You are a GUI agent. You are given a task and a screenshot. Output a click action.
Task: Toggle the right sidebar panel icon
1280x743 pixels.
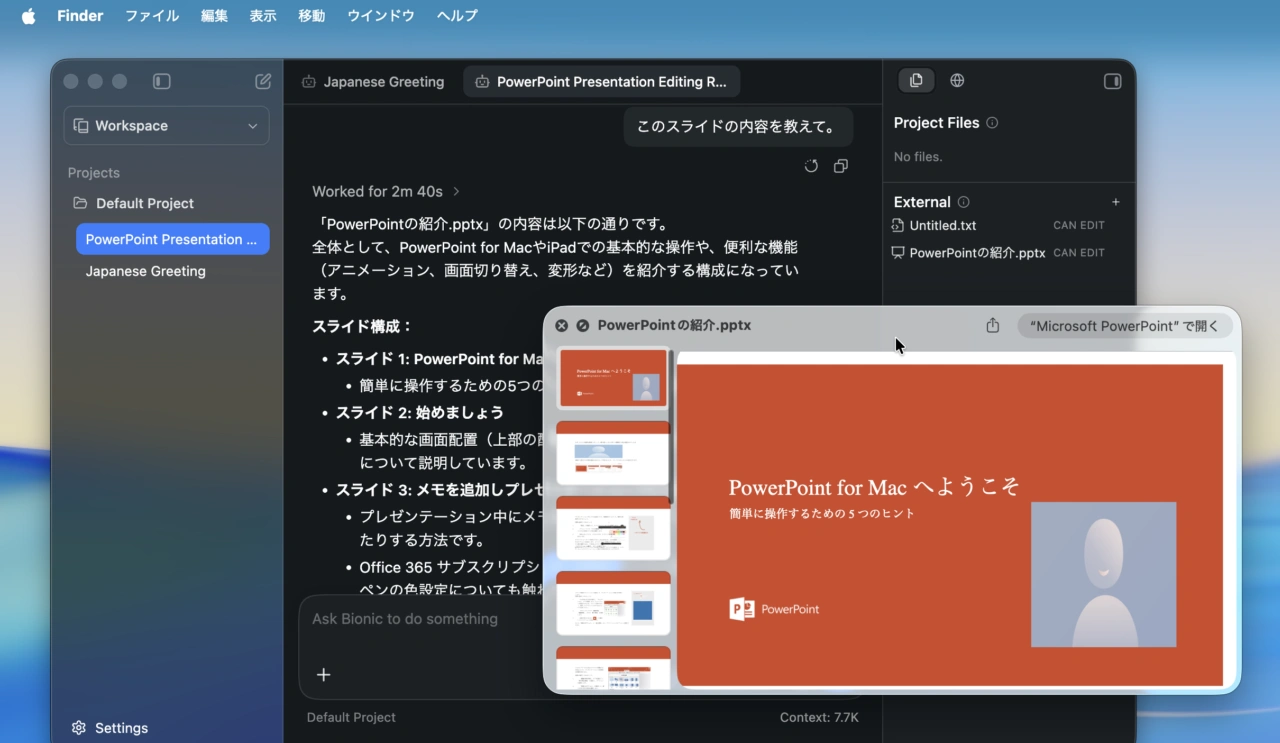tap(1112, 81)
